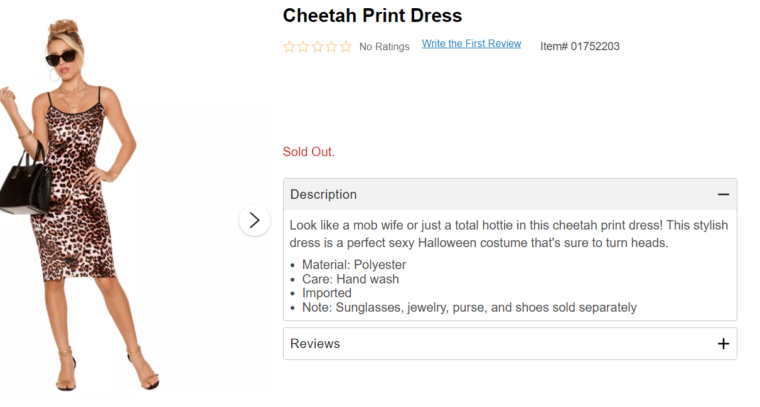Click the Material: Polyester bullet
This screenshot has width=760, height=407.
pyautogui.click(x=354, y=265)
